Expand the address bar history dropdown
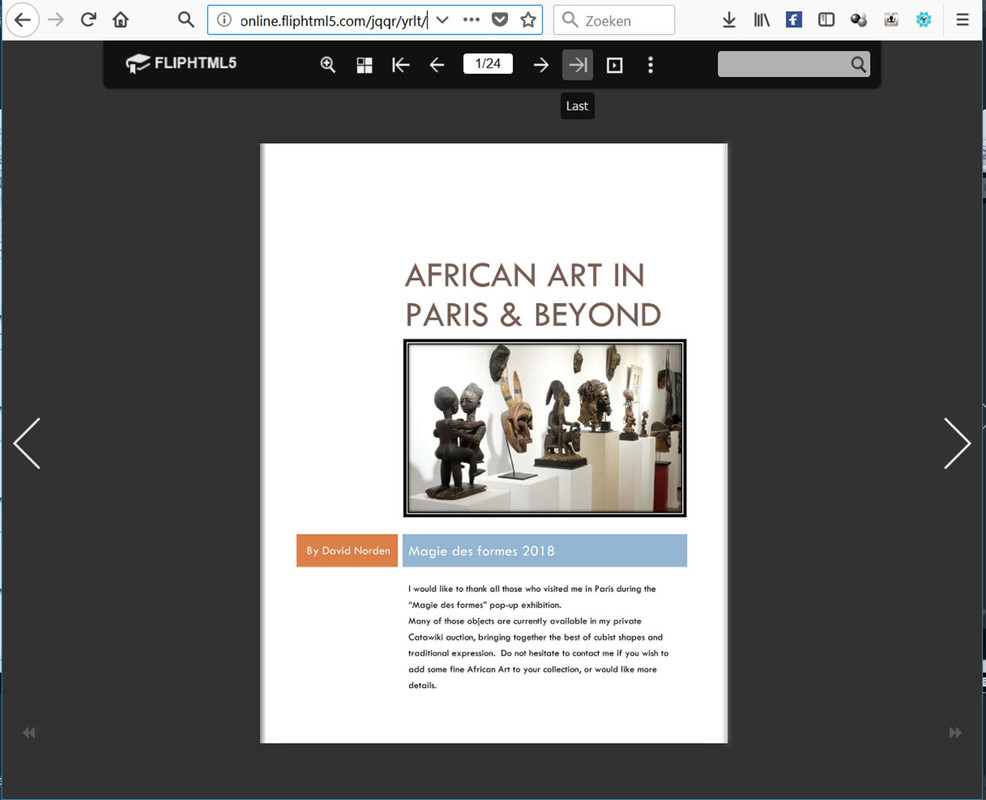 coord(442,20)
